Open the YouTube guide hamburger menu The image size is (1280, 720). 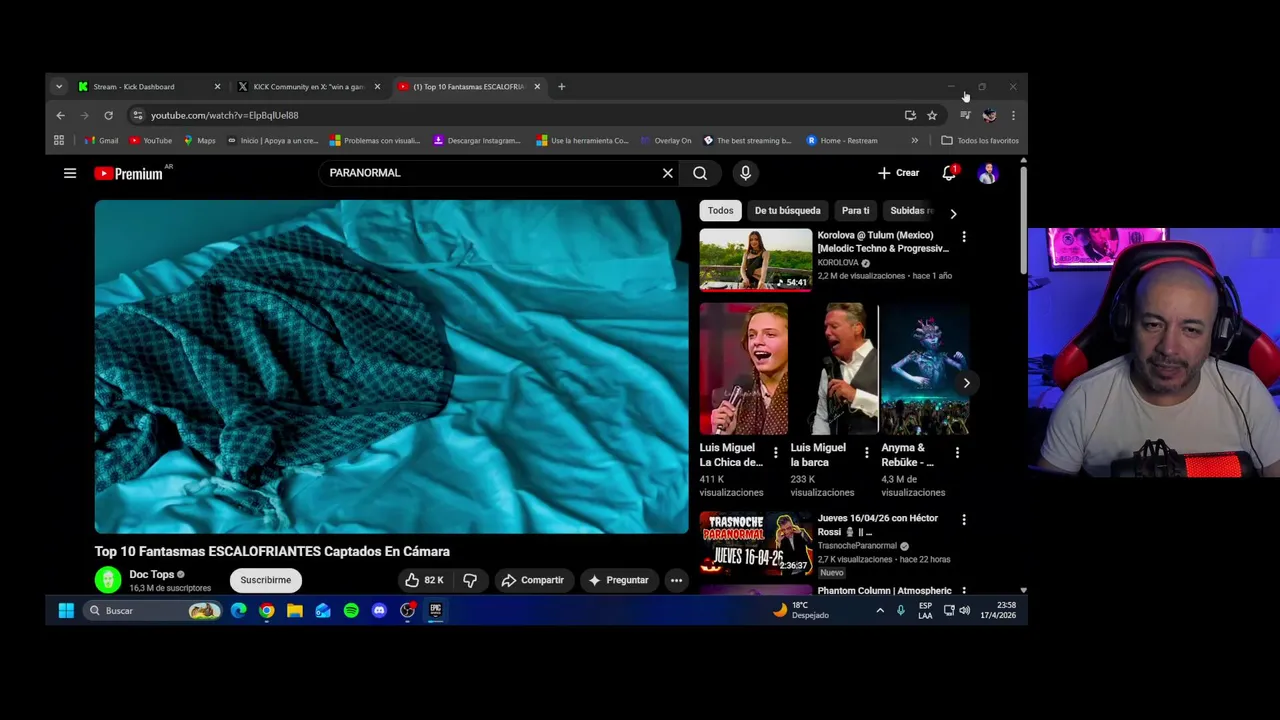click(x=70, y=173)
